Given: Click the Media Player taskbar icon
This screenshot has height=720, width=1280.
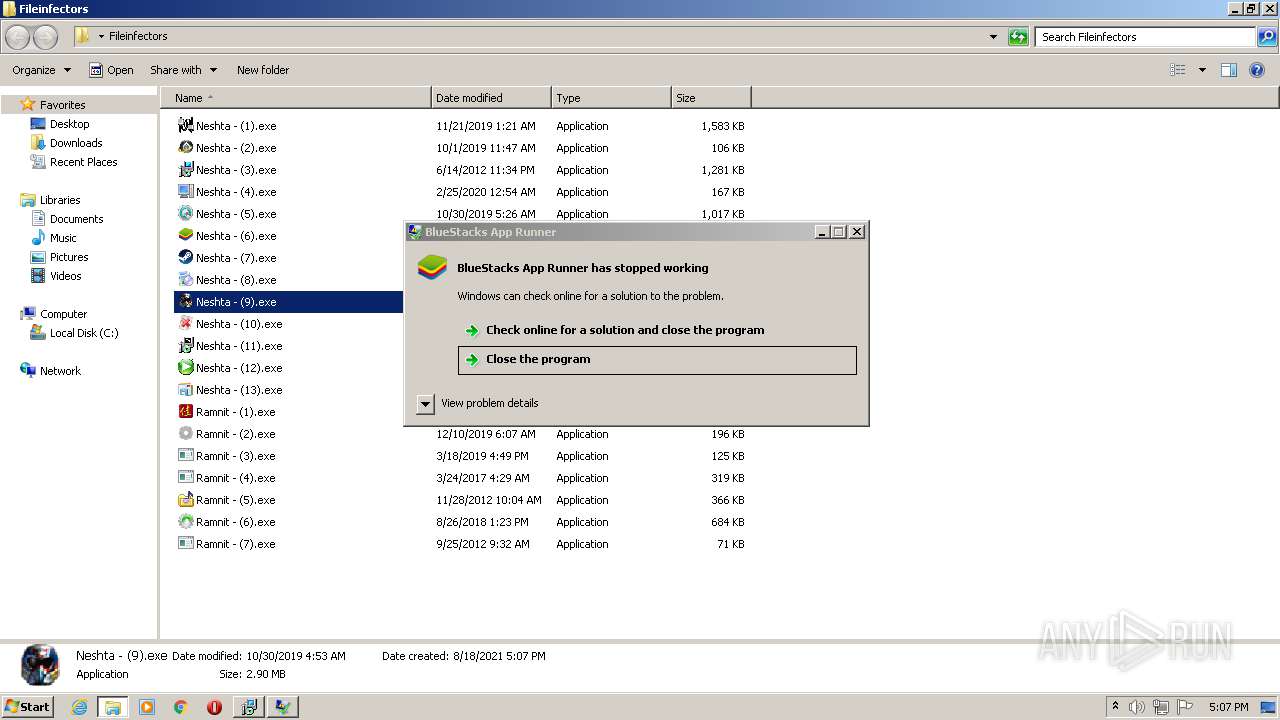Looking at the screenshot, I should tap(147, 707).
